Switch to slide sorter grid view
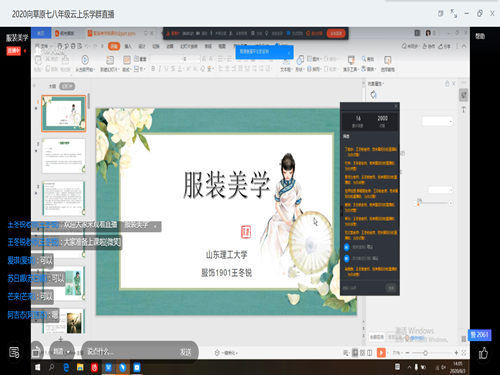500x375 pixels. (x=362, y=353)
